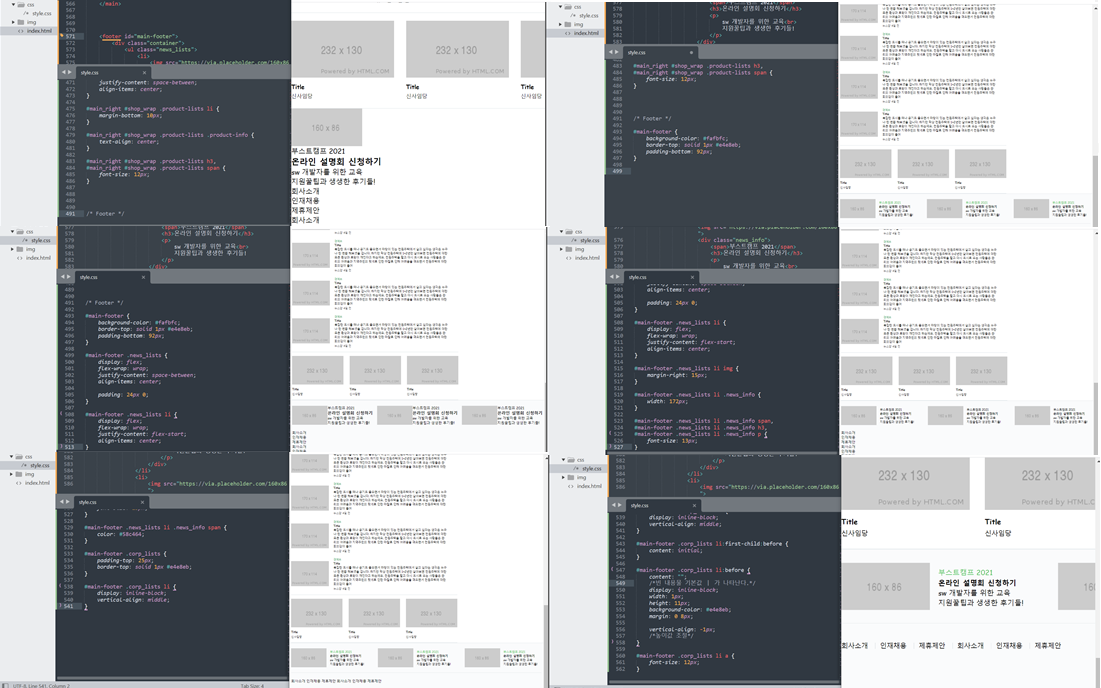This screenshot has width=1101, height=688.
Task: Click bookmark marker beside line 571
Action: (60, 37)
